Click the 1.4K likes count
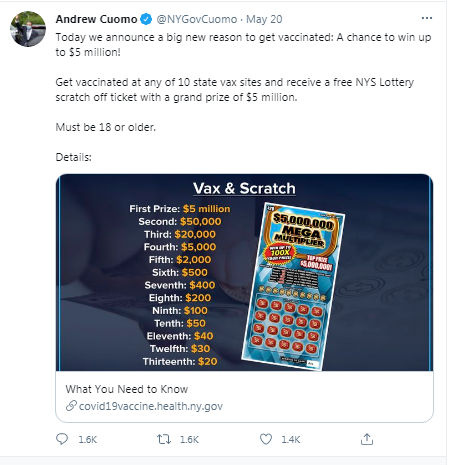Screen dimensions: 461x465 (291, 439)
